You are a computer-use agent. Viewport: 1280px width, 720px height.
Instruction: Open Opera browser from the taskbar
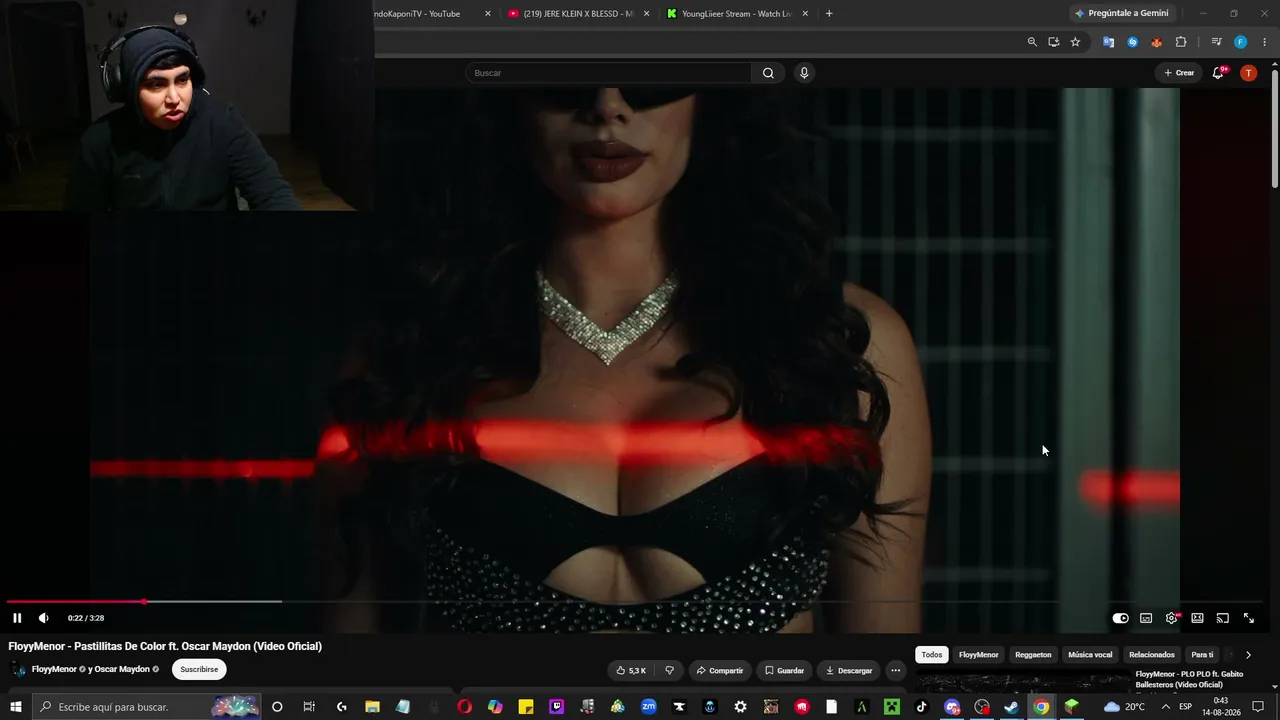(464, 707)
